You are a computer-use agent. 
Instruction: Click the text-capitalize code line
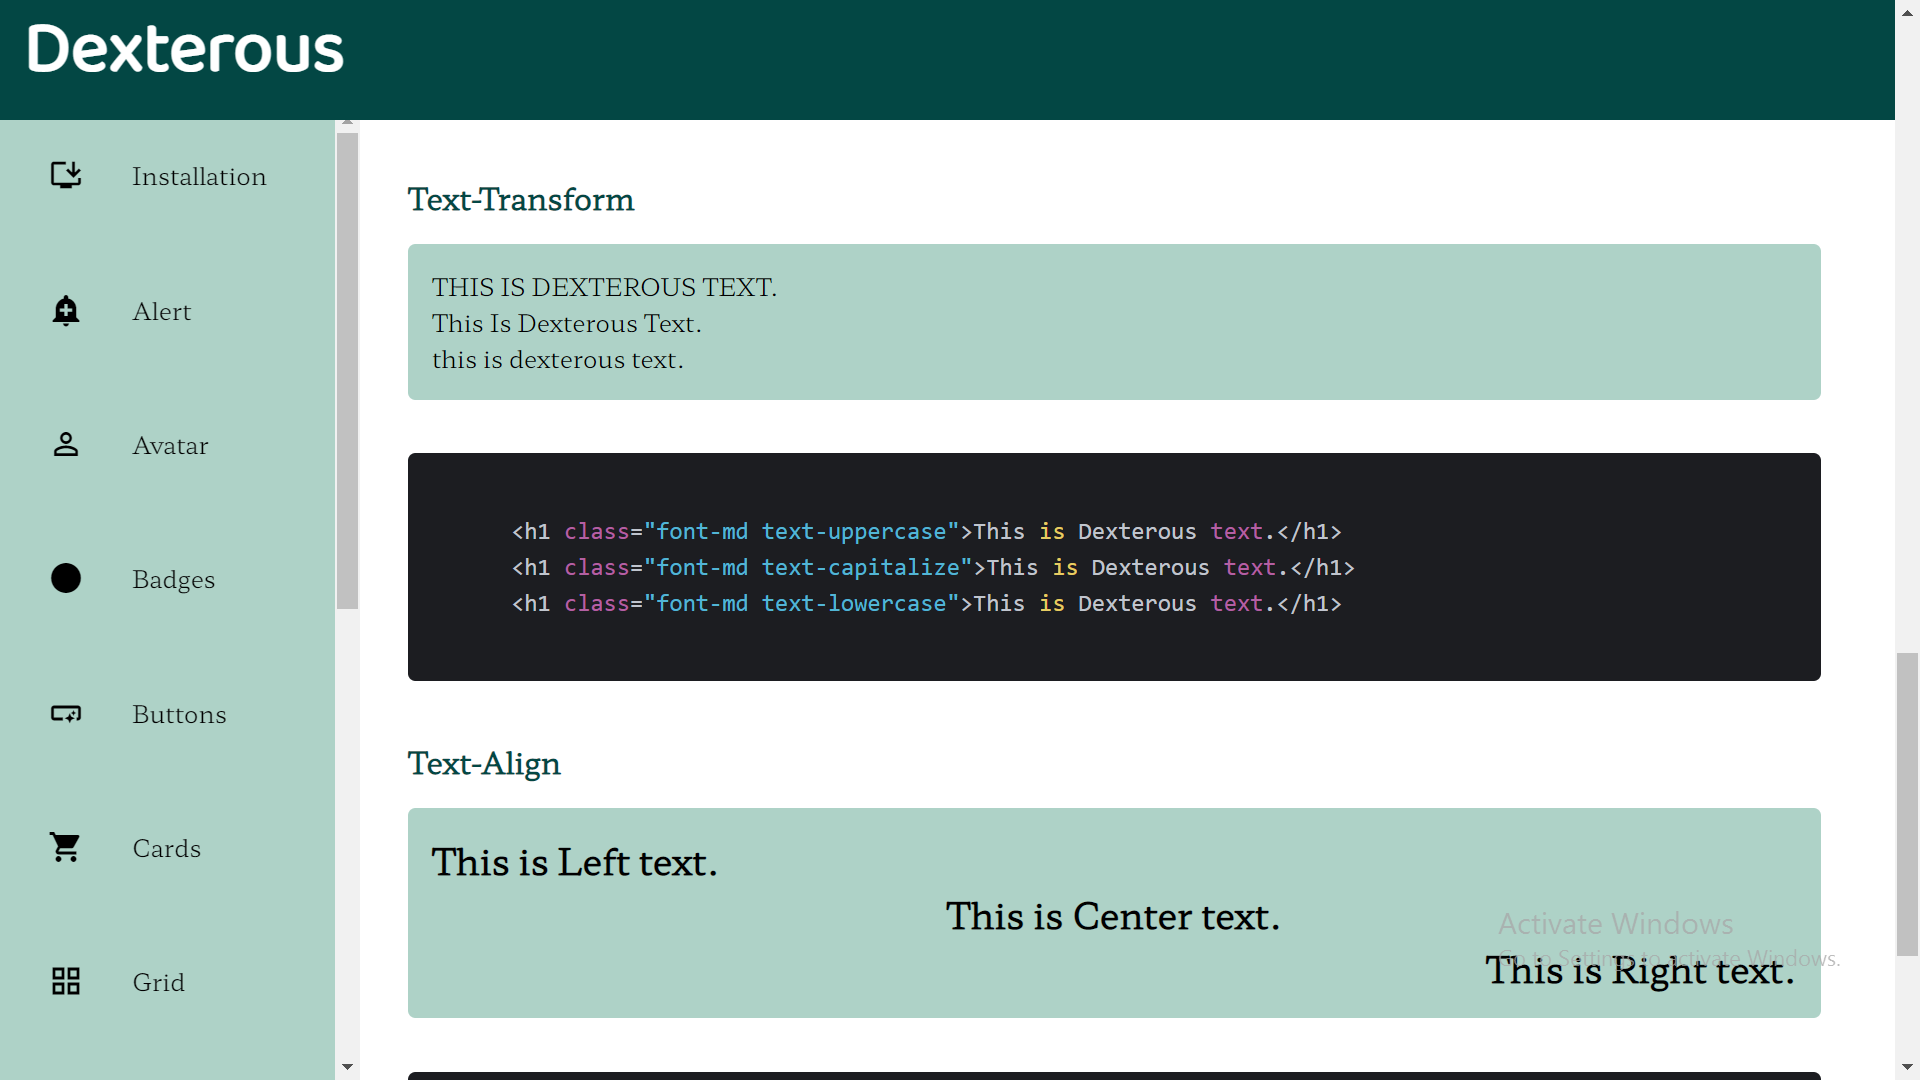click(x=933, y=568)
